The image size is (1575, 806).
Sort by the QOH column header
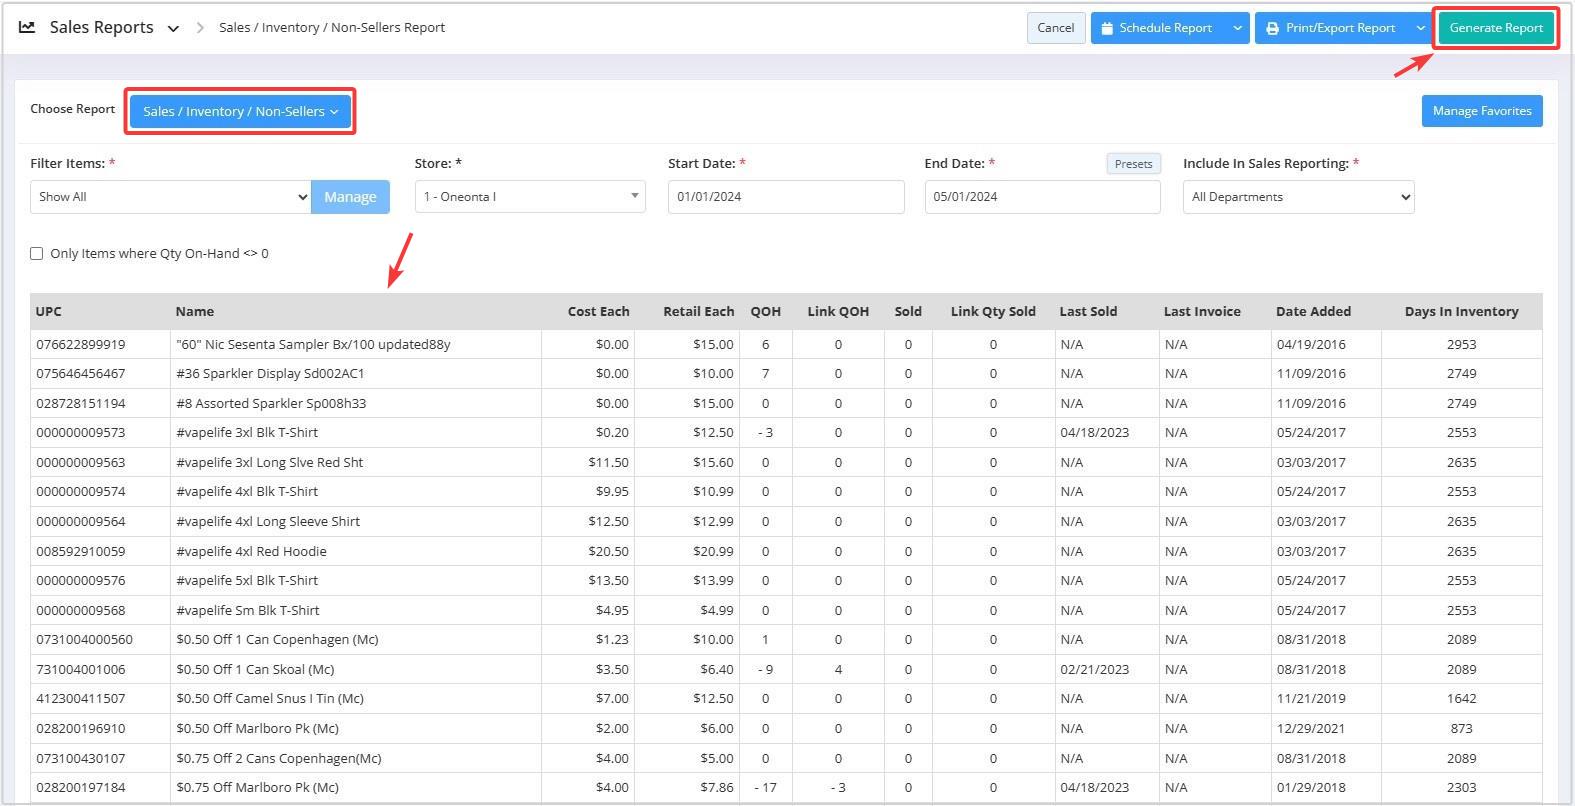765,312
